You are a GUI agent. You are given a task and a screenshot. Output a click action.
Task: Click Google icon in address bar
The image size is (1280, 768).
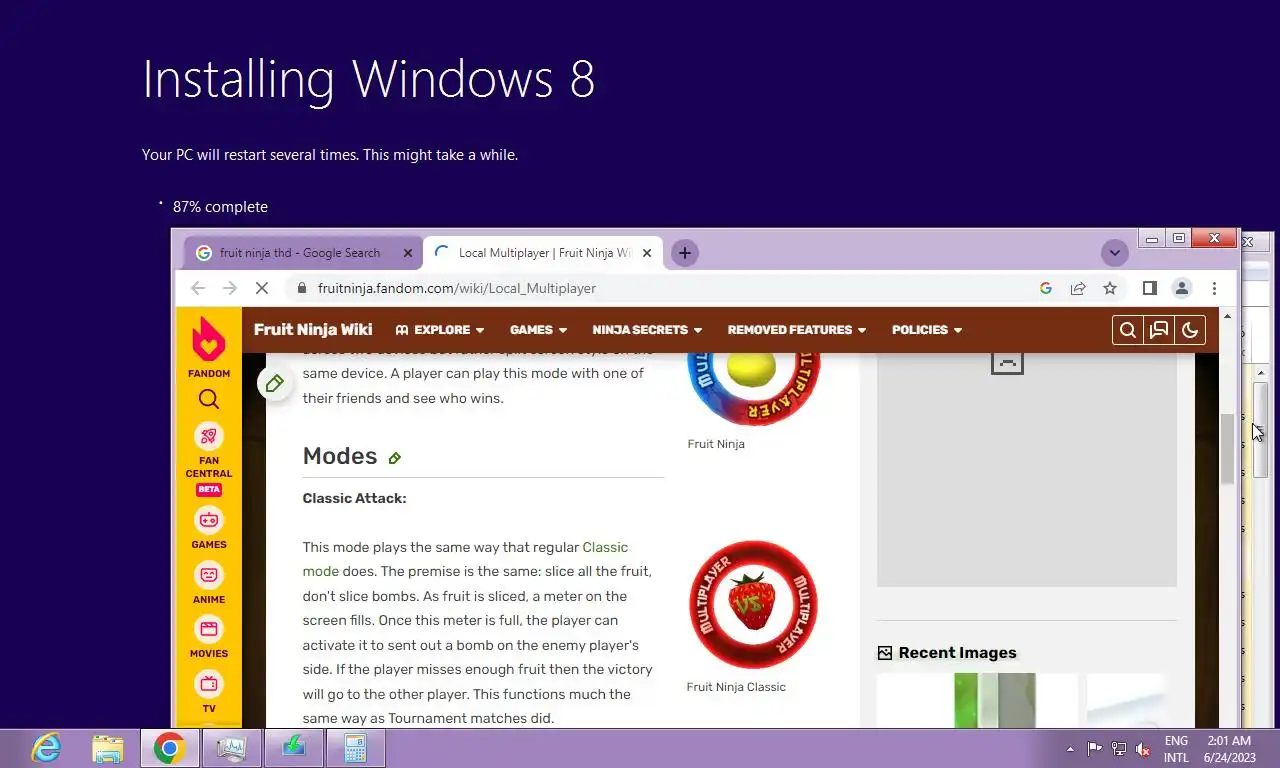tap(1046, 288)
